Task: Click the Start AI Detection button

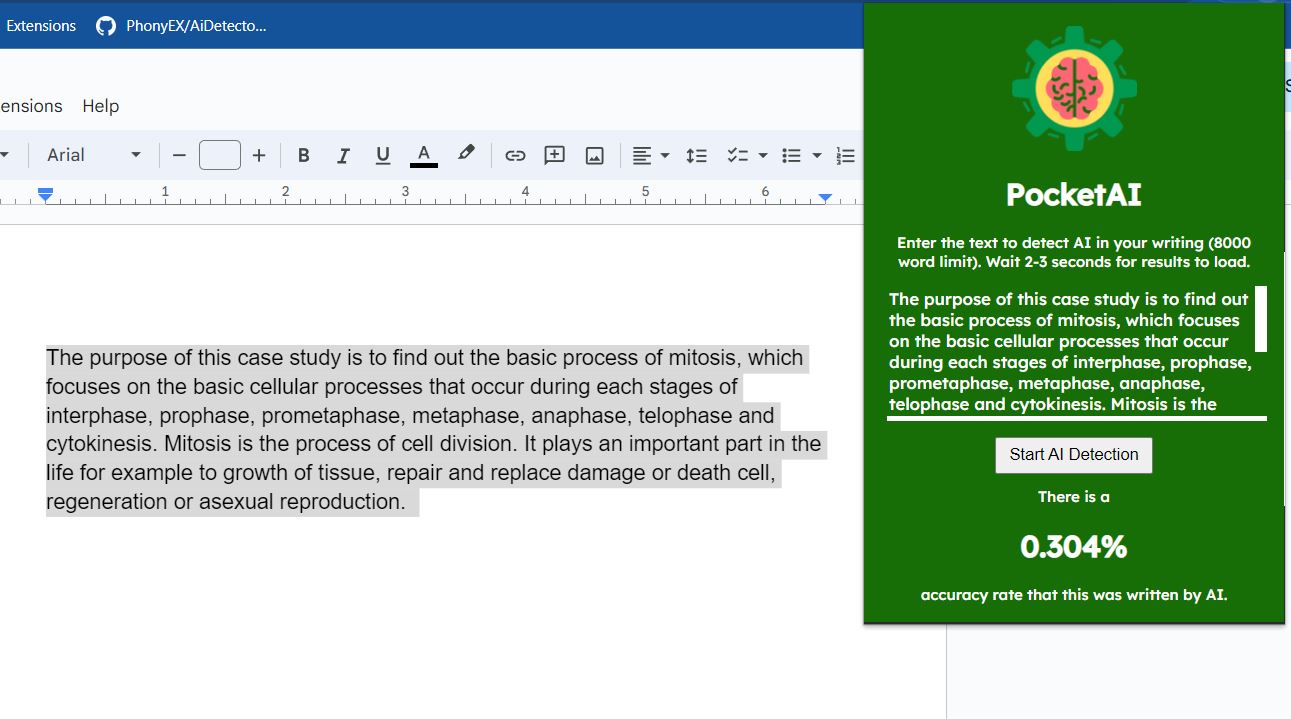Action: 1074,455
